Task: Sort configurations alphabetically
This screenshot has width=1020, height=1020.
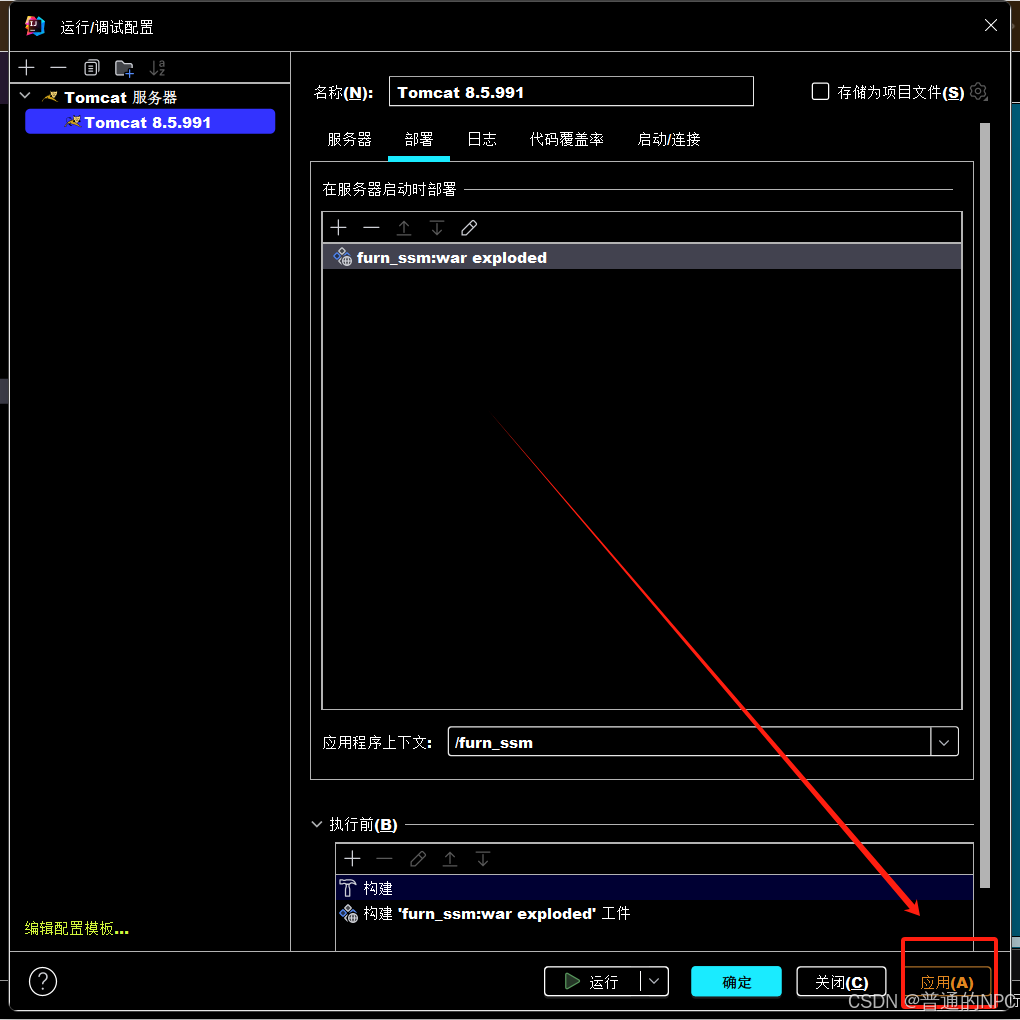Action: (x=157, y=68)
